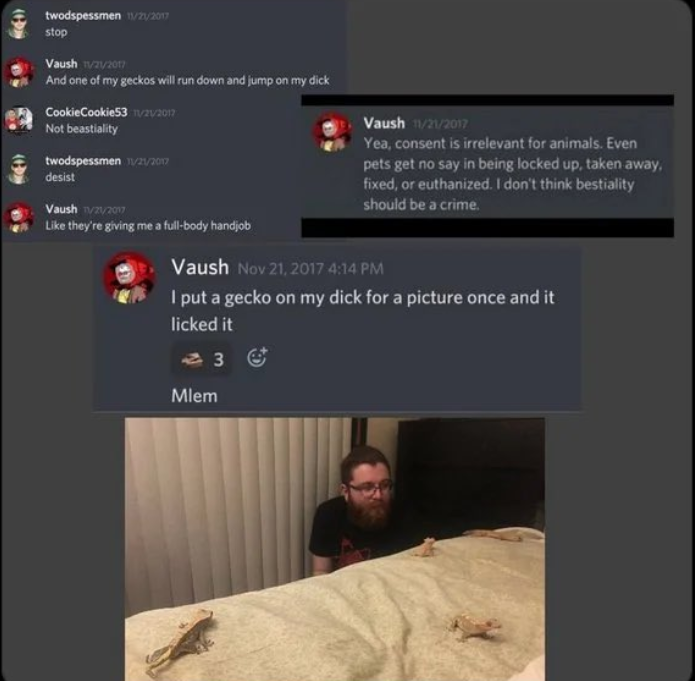The width and height of the screenshot is (695, 681).
Task: Click the "desist" message text
Action: click(x=60, y=177)
